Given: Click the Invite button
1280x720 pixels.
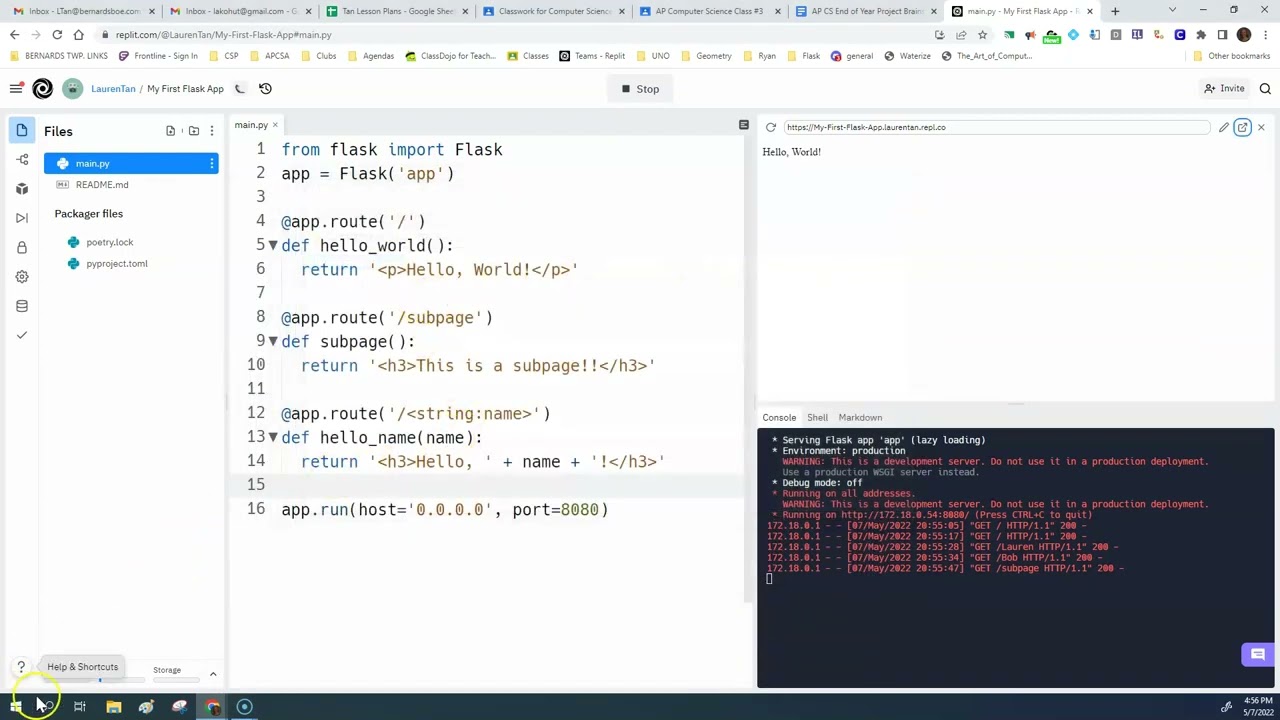Looking at the screenshot, I should tap(1224, 89).
